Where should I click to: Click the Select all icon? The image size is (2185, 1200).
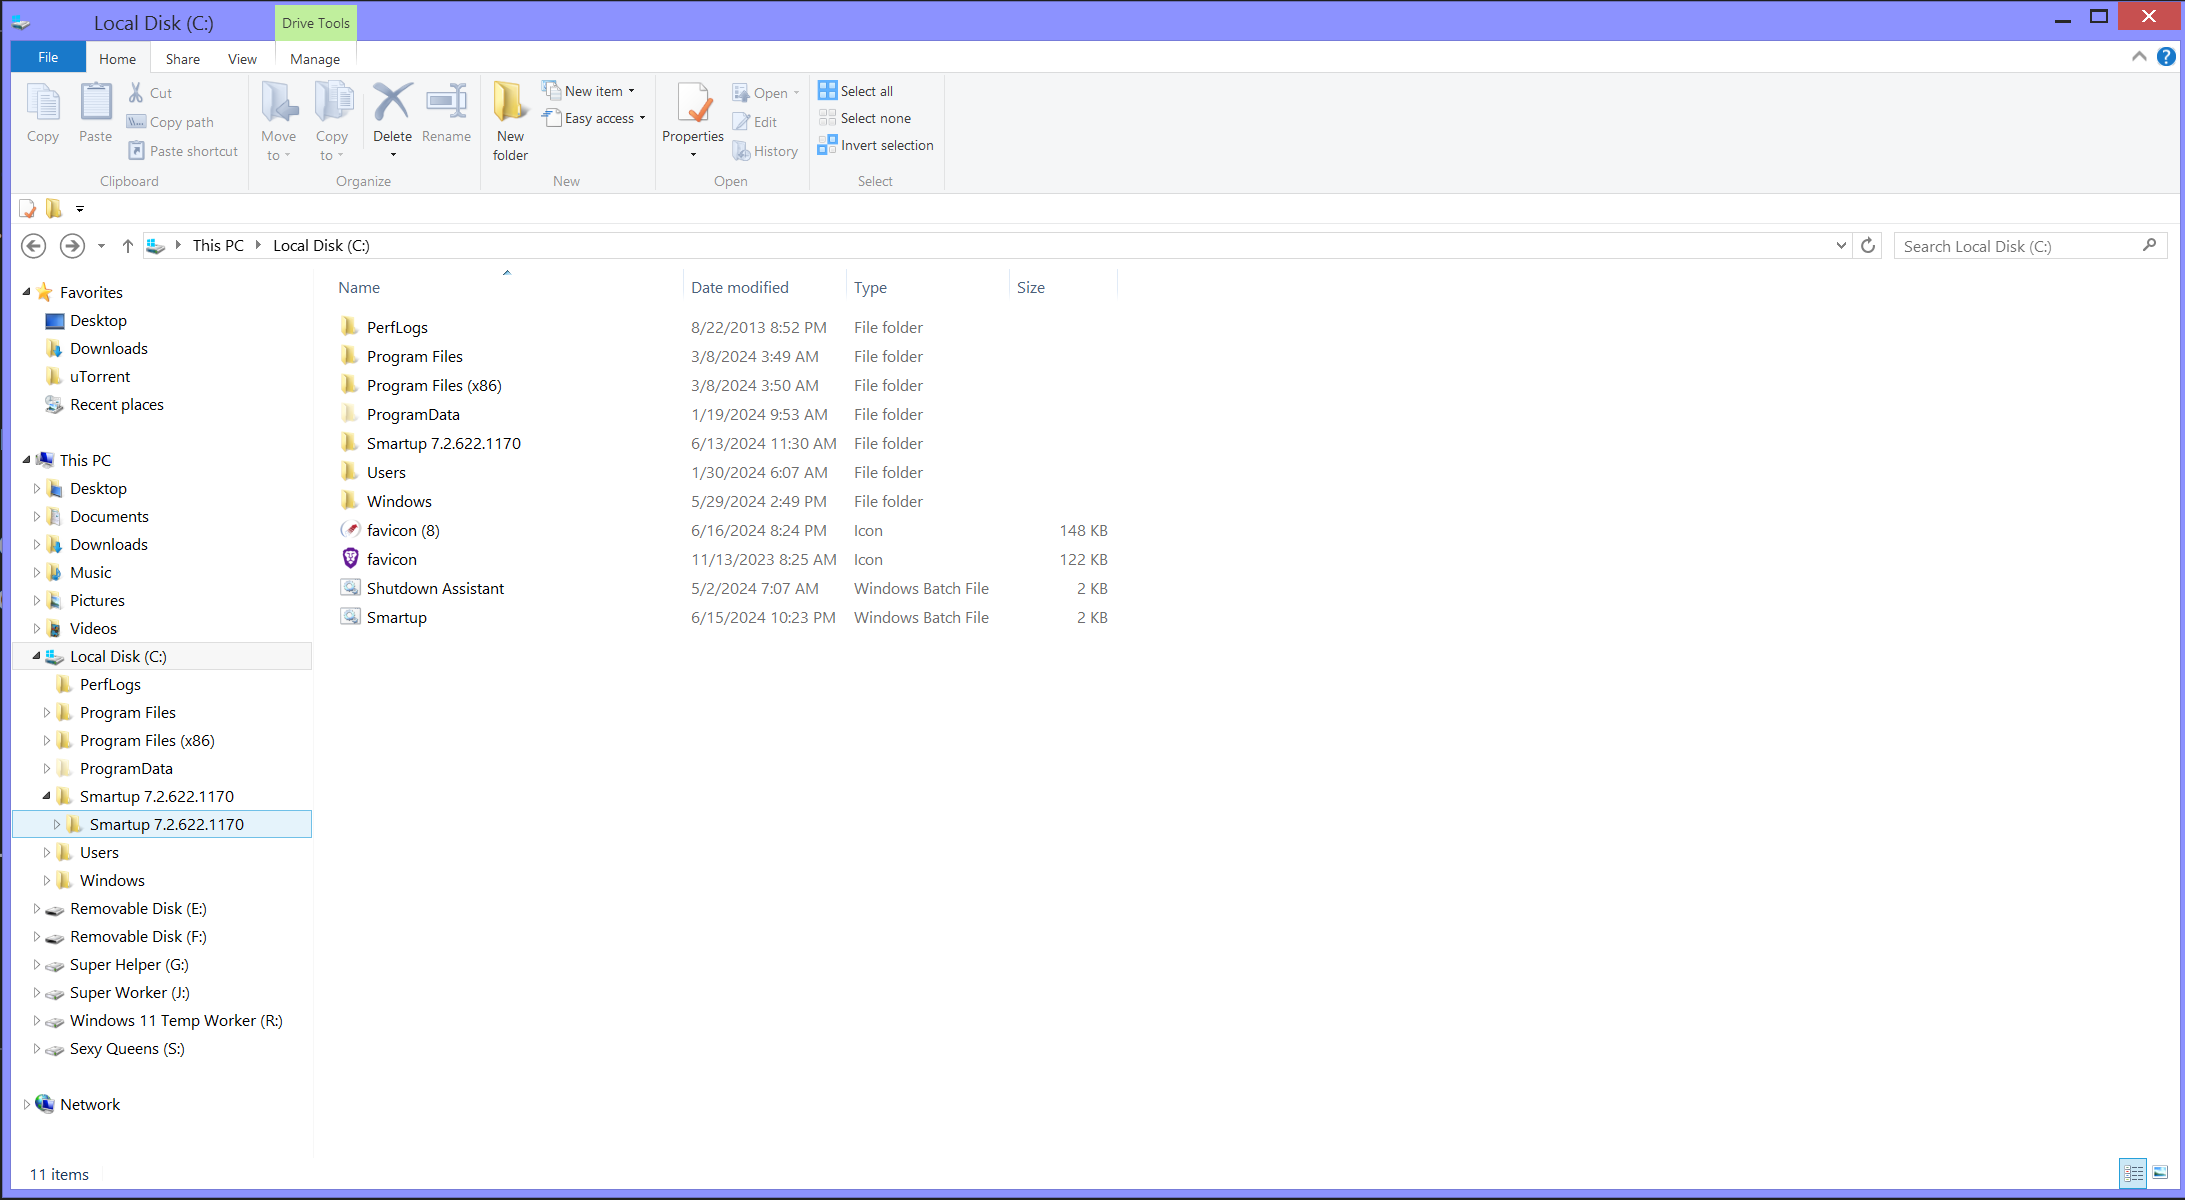(827, 91)
